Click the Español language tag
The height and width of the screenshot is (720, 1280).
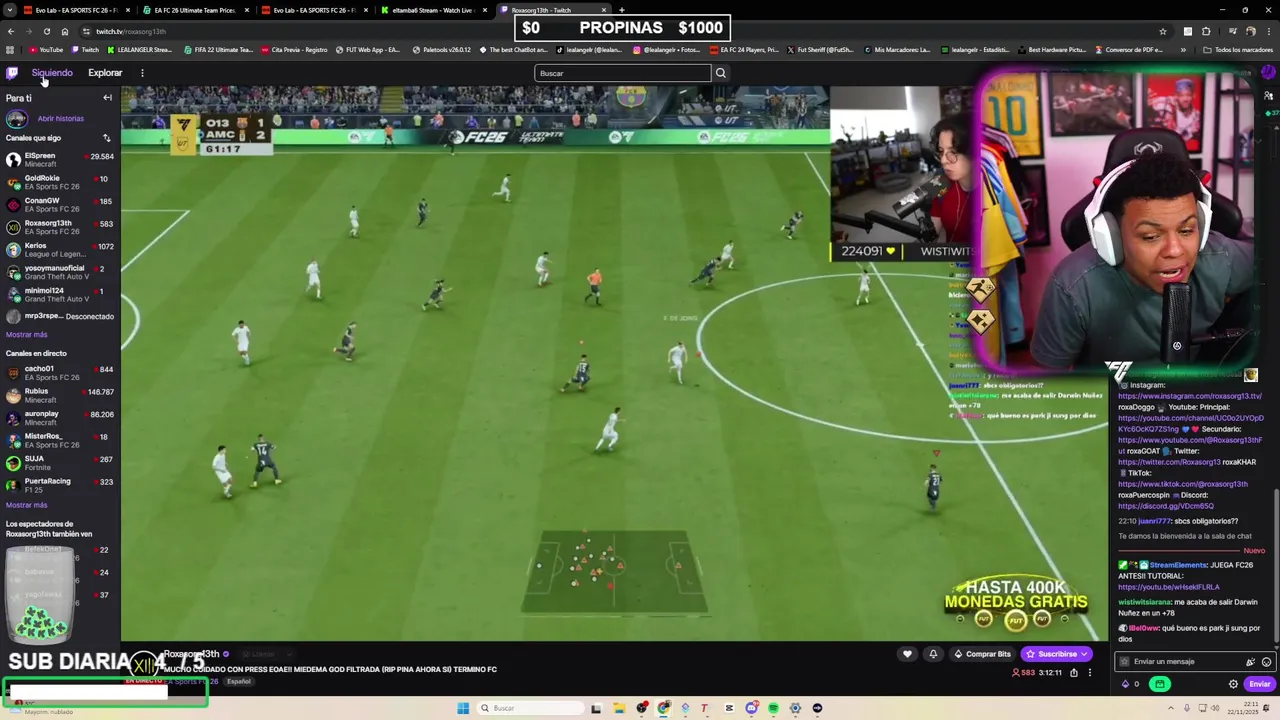click(x=238, y=682)
